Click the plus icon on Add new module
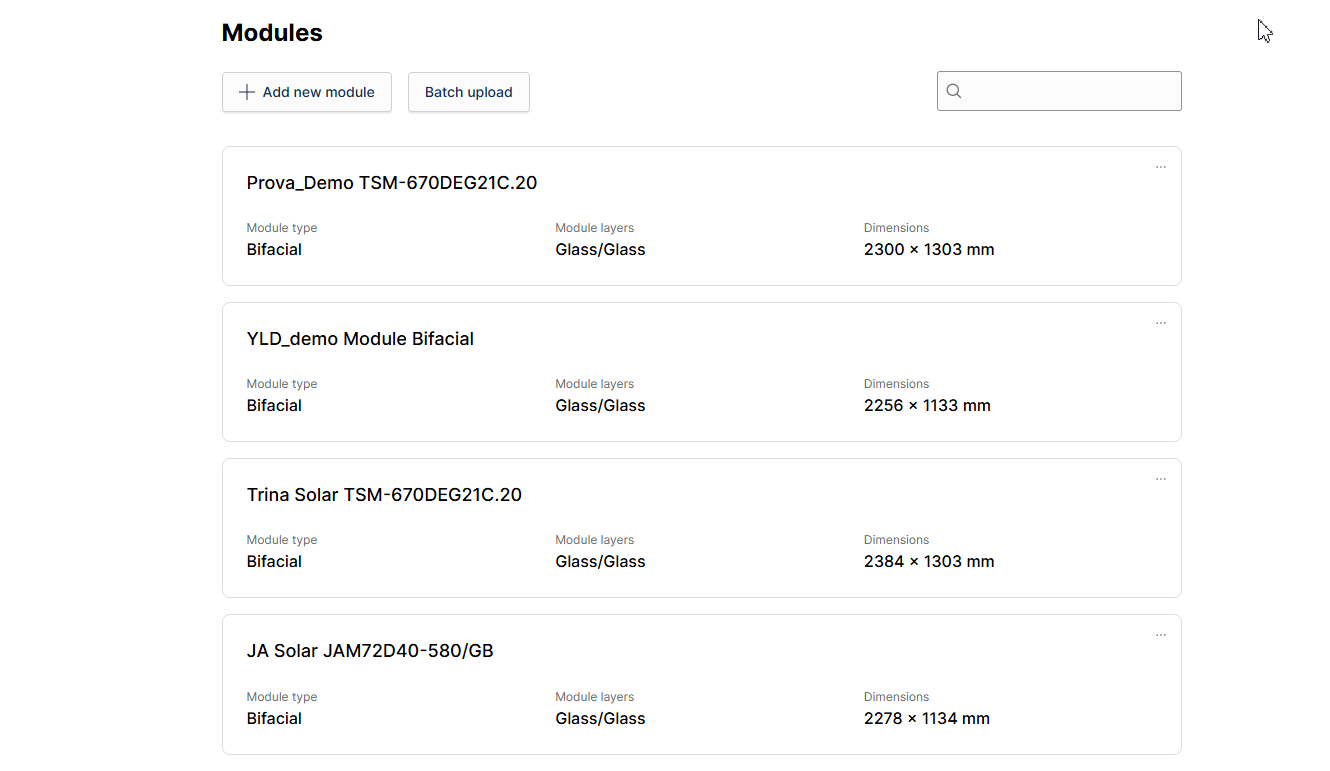 tap(247, 92)
